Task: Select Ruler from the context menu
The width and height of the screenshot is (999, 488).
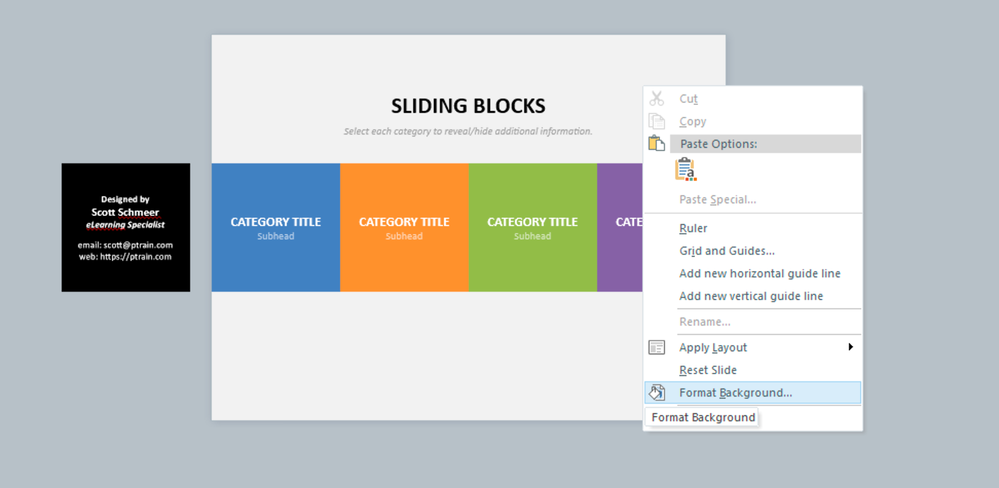Action: click(x=693, y=228)
